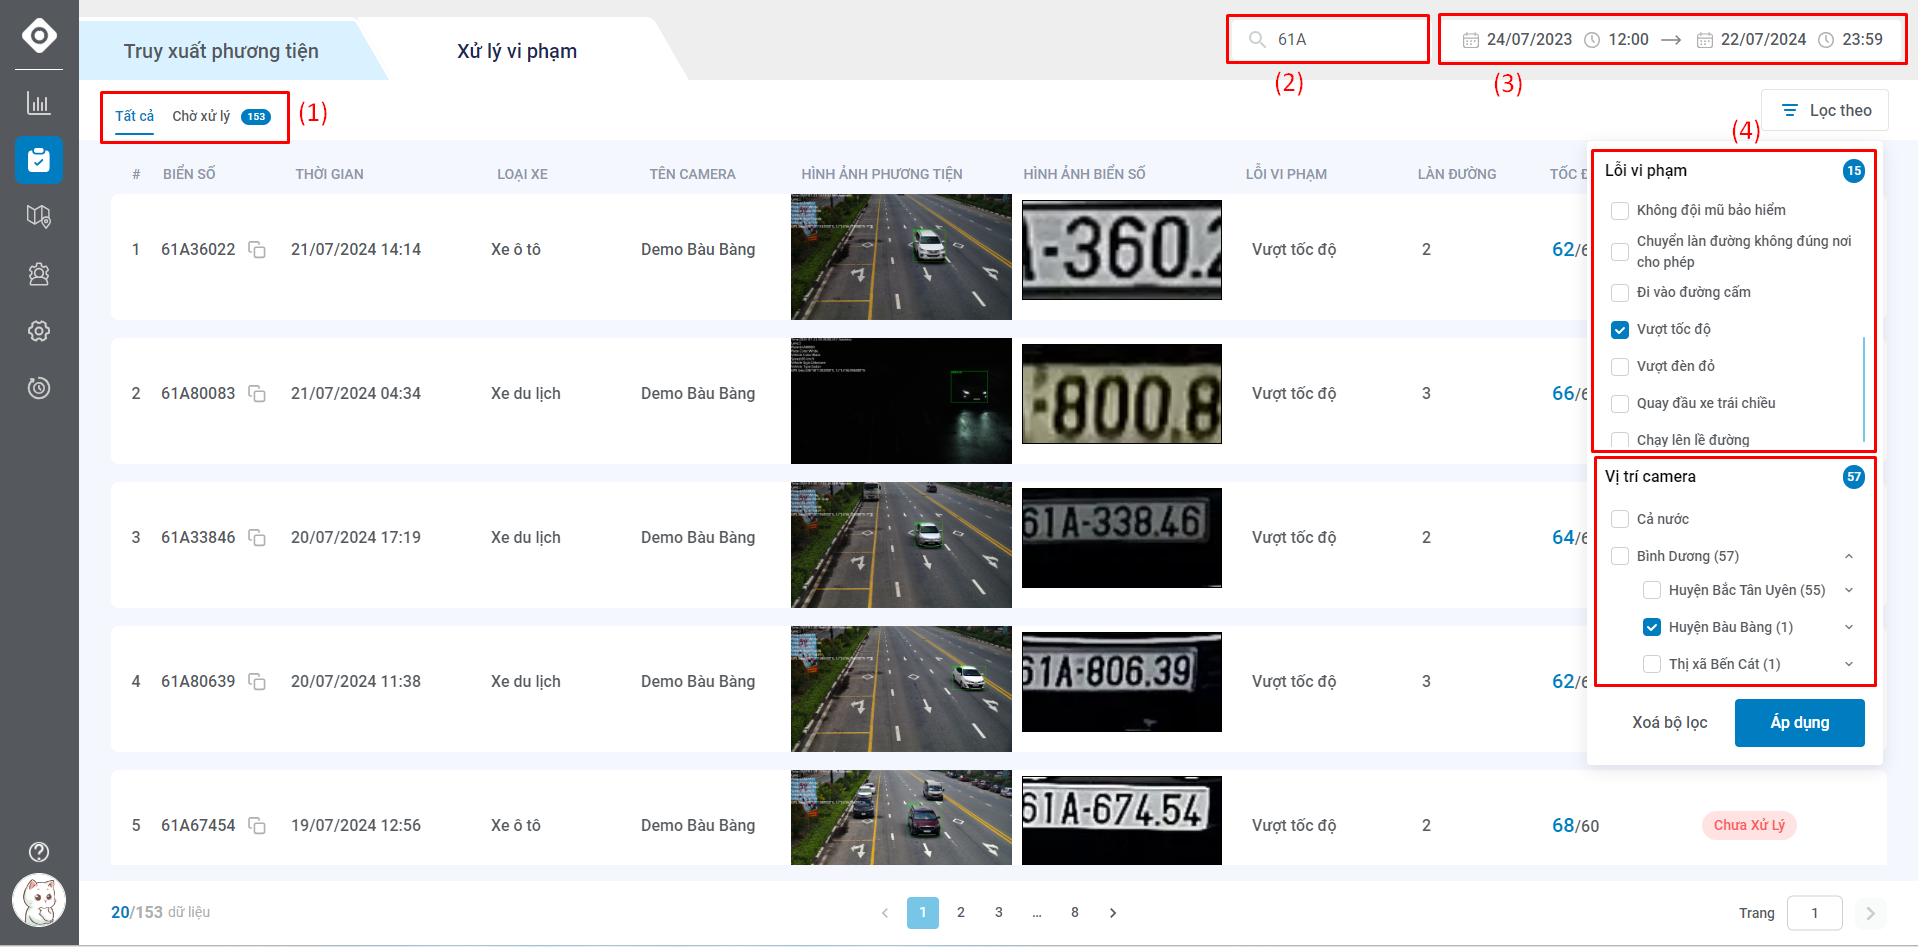
Task: Select the Tất cả tab
Action: point(134,116)
